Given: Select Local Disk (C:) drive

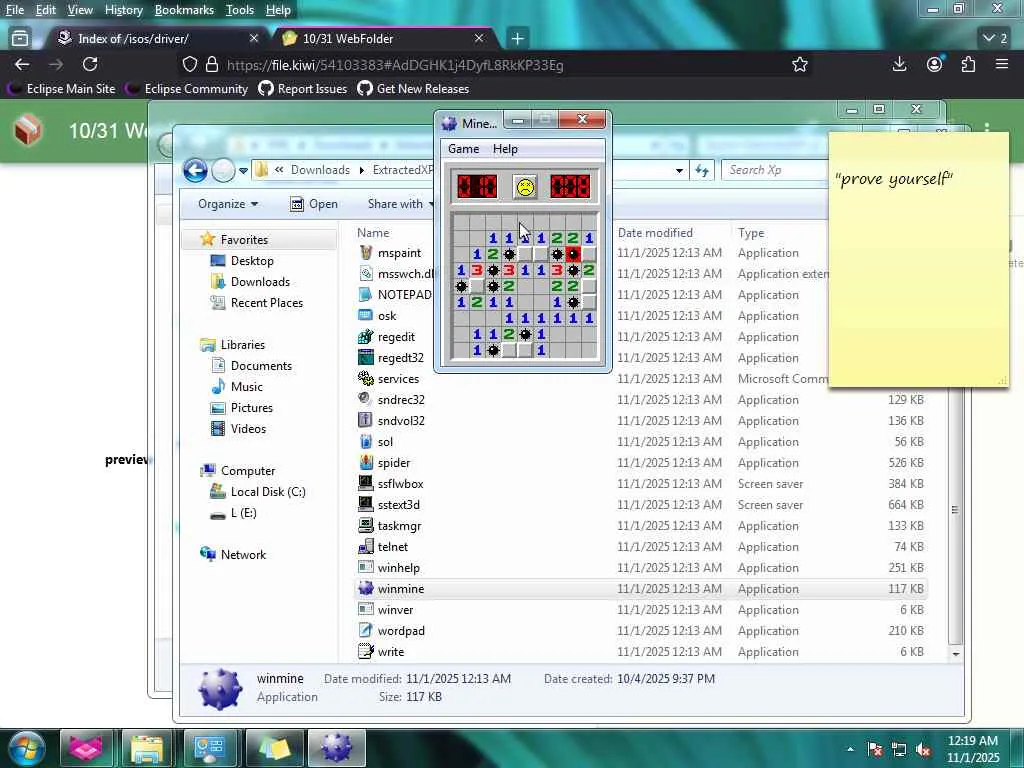Looking at the screenshot, I should (267, 492).
